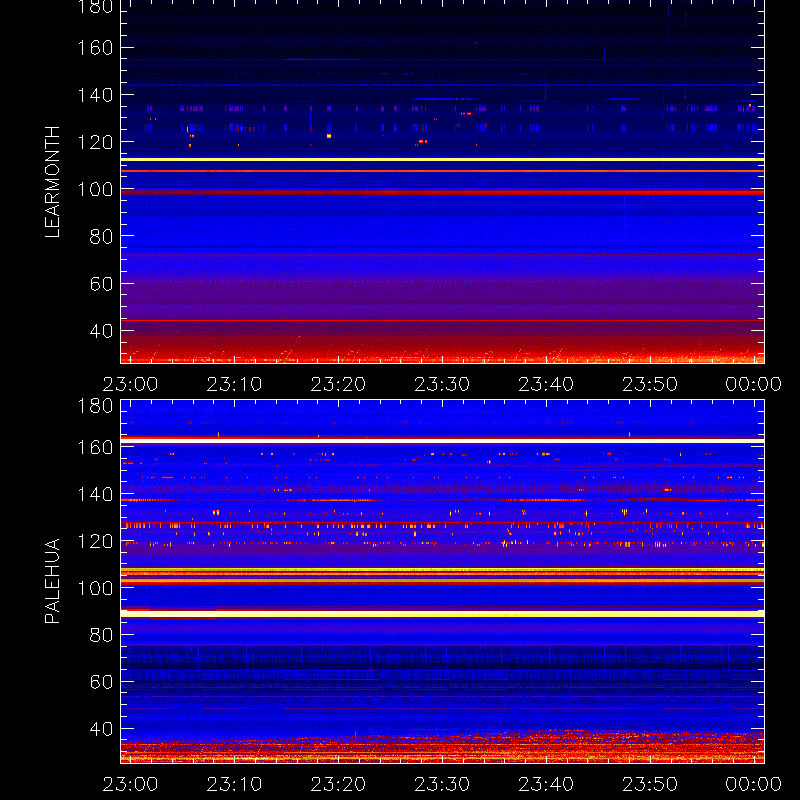Click 23:00 time label below Palehua plot
The image size is (800, 800).
pos(130,784)
